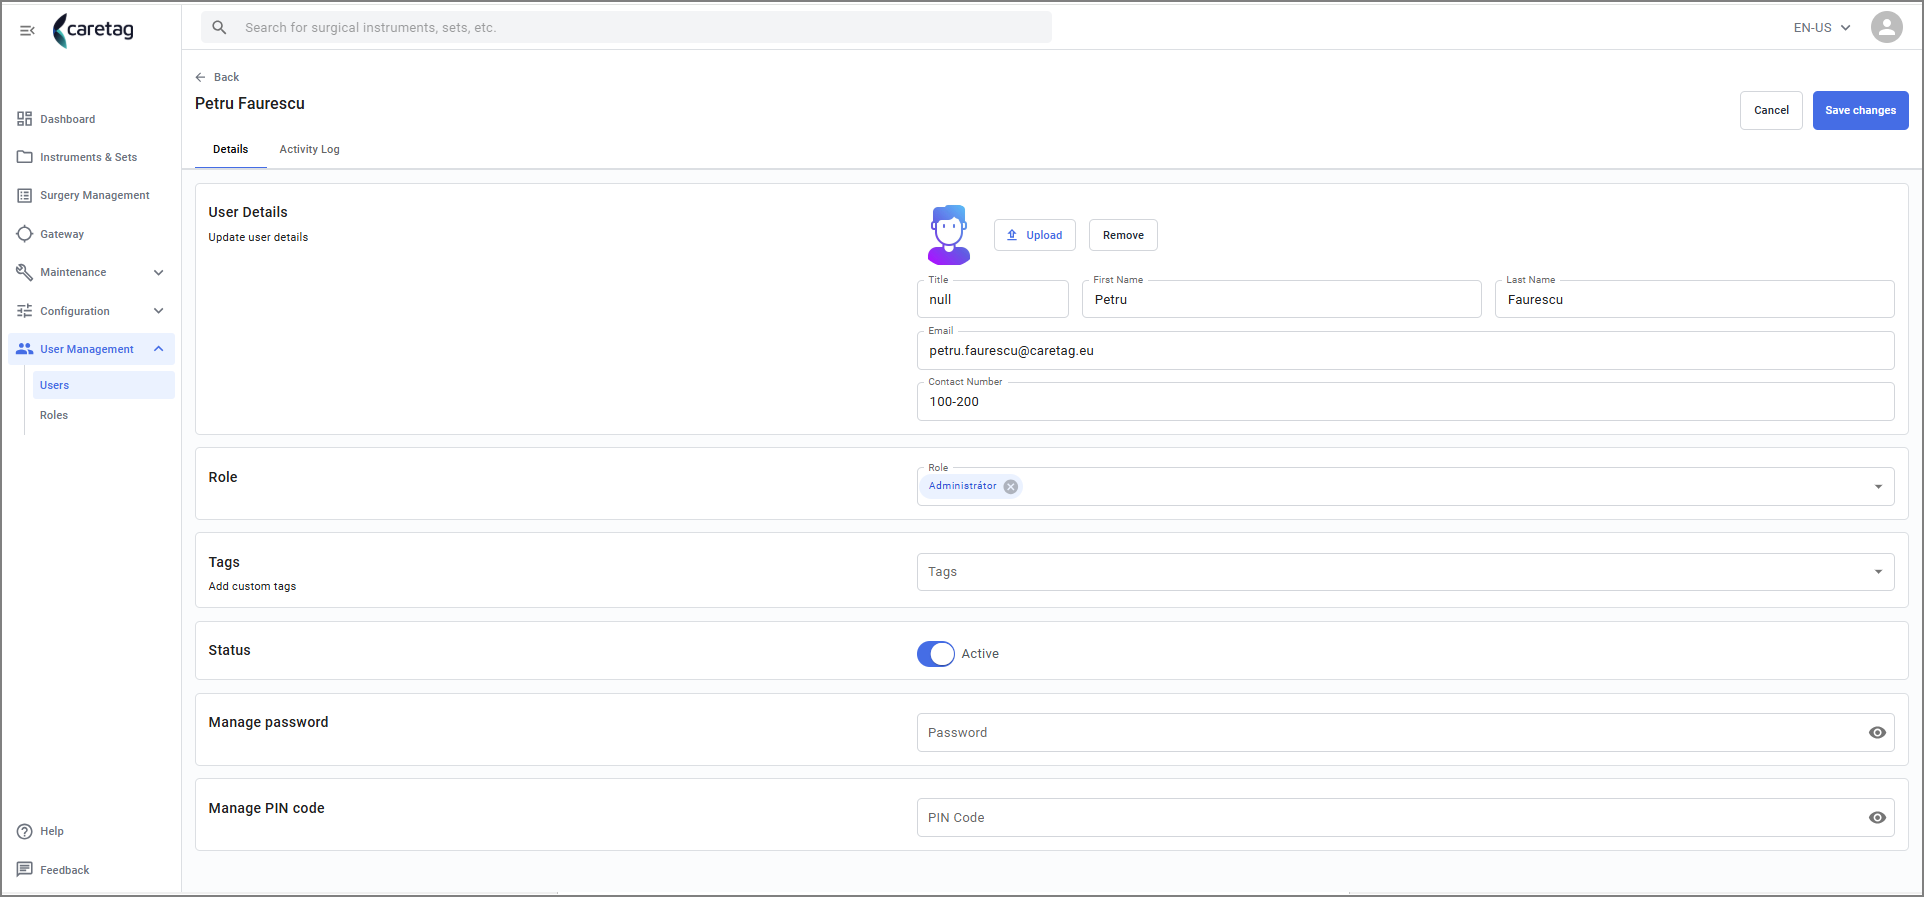
Task: Switch to the Details tab
Action: [230, 149]
